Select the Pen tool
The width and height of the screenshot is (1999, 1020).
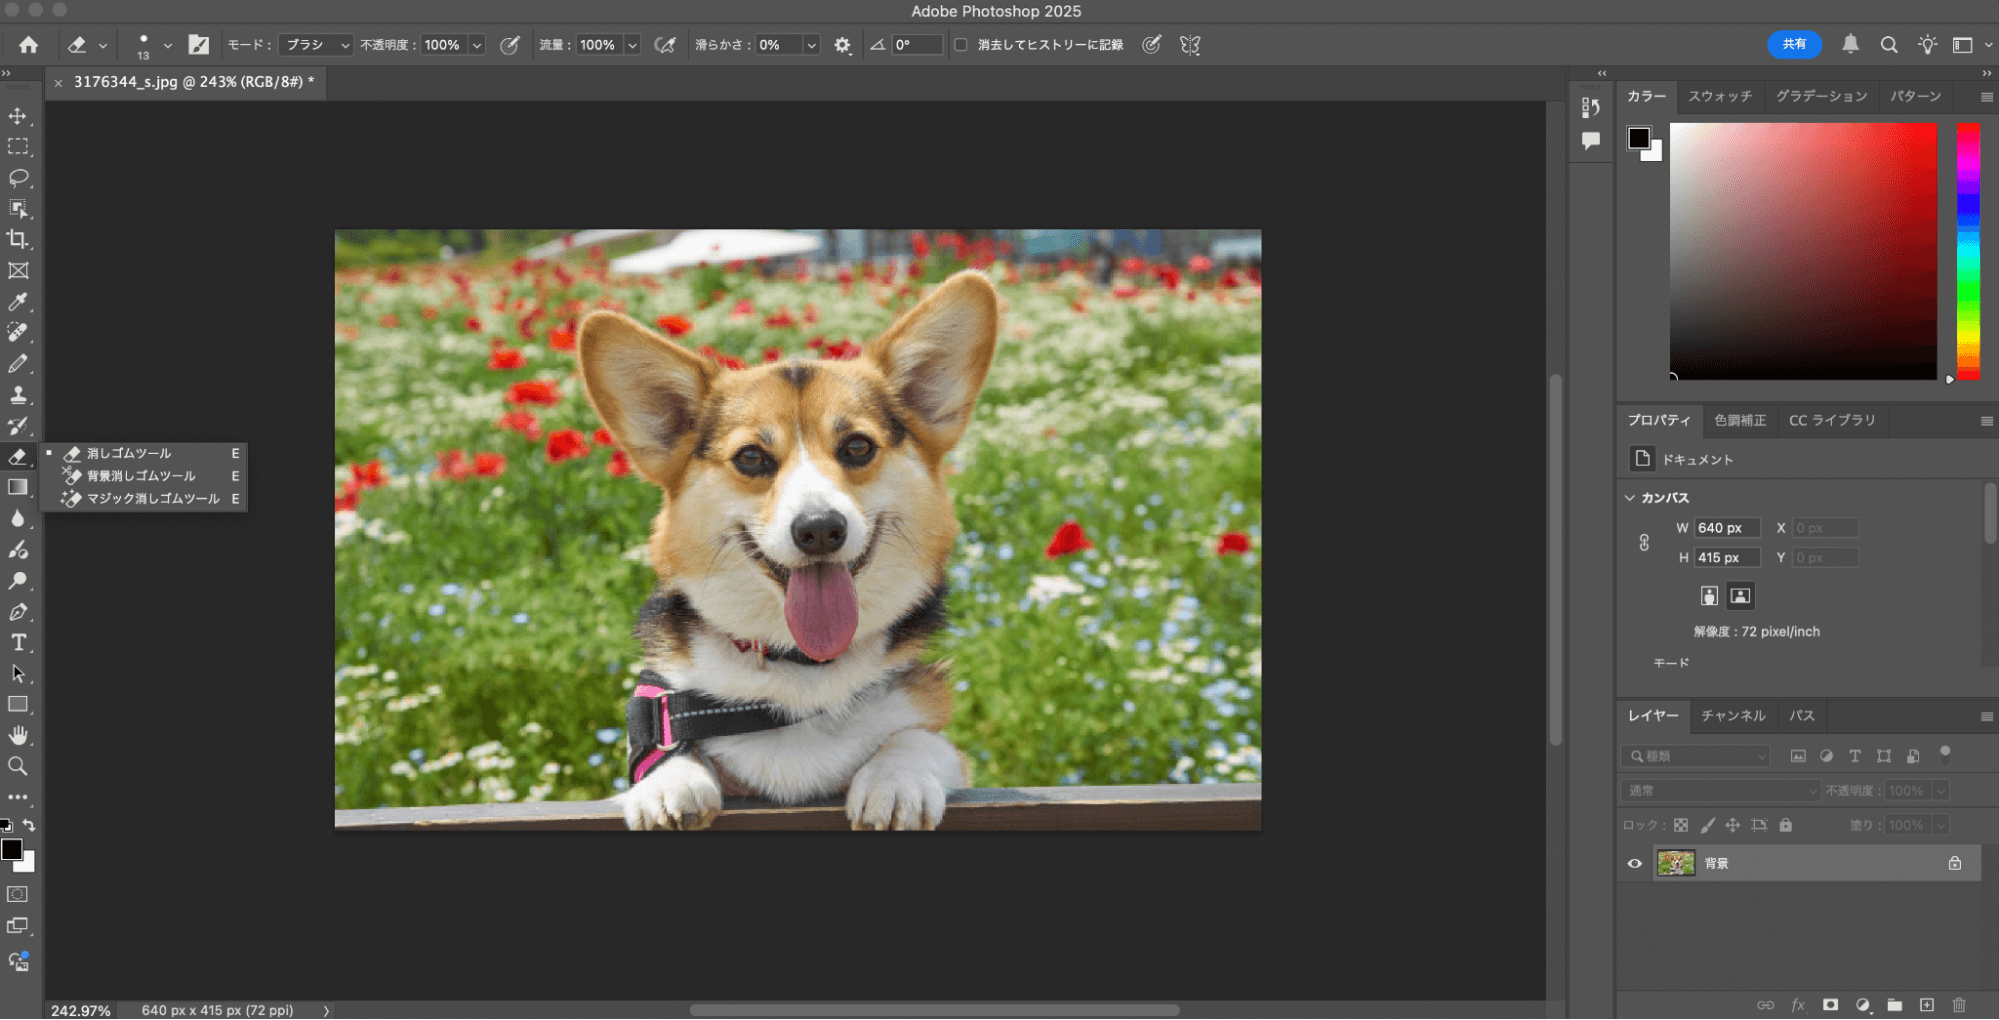tap(18, 612)
